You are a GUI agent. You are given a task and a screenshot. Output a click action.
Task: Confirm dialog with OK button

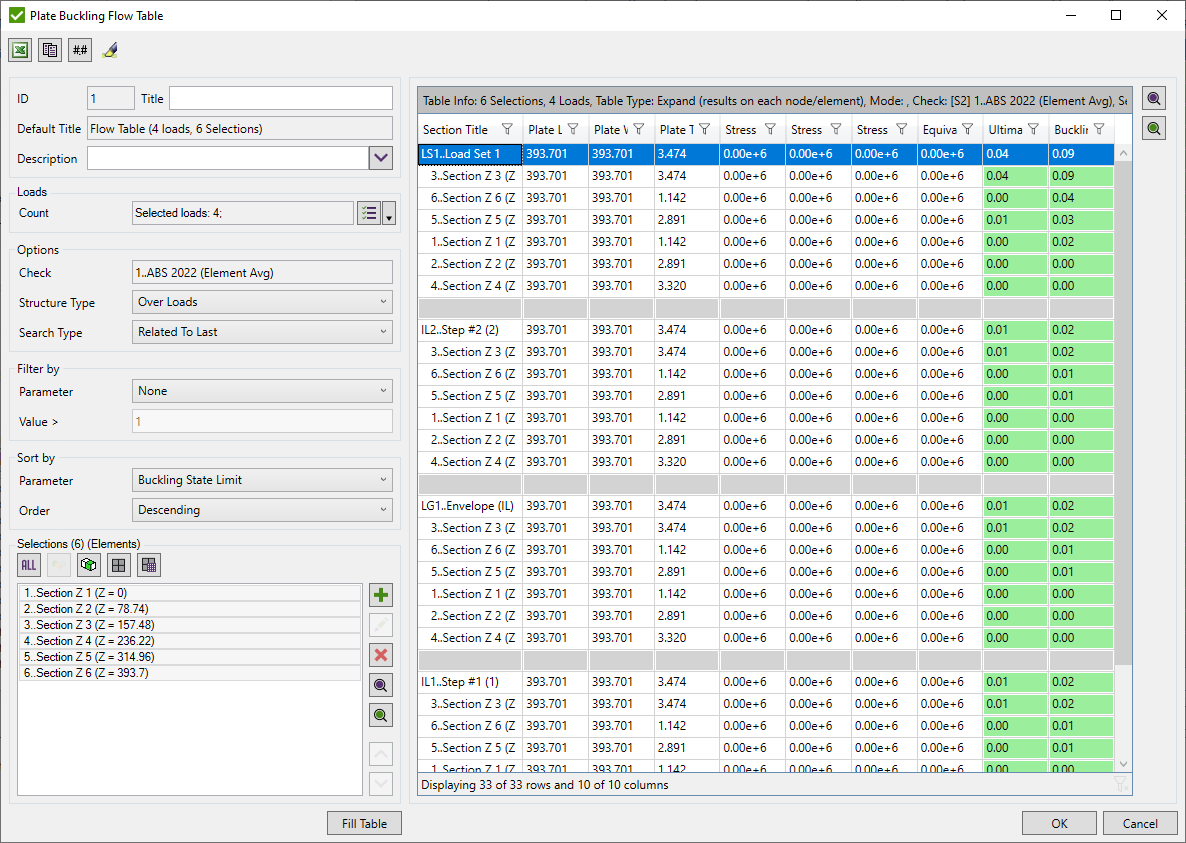point(1059,822)
